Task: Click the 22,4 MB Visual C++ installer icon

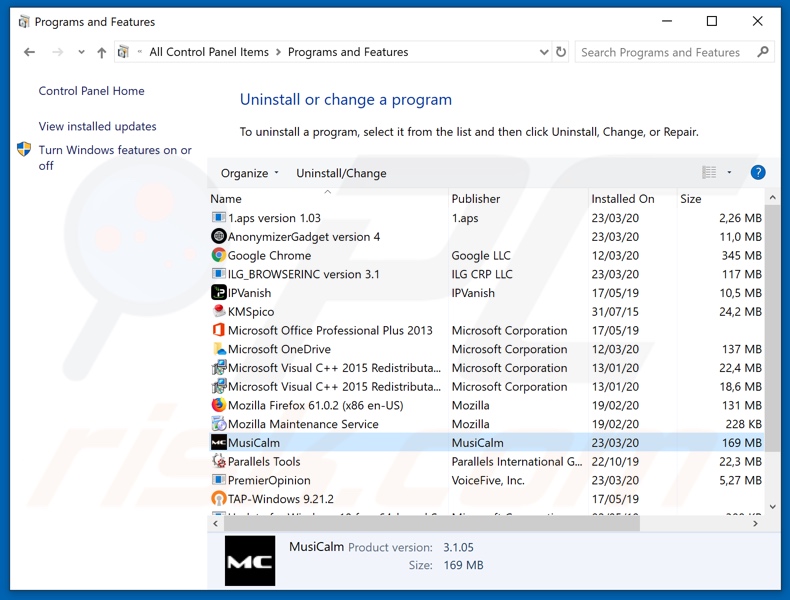Action: pos(218,367)
